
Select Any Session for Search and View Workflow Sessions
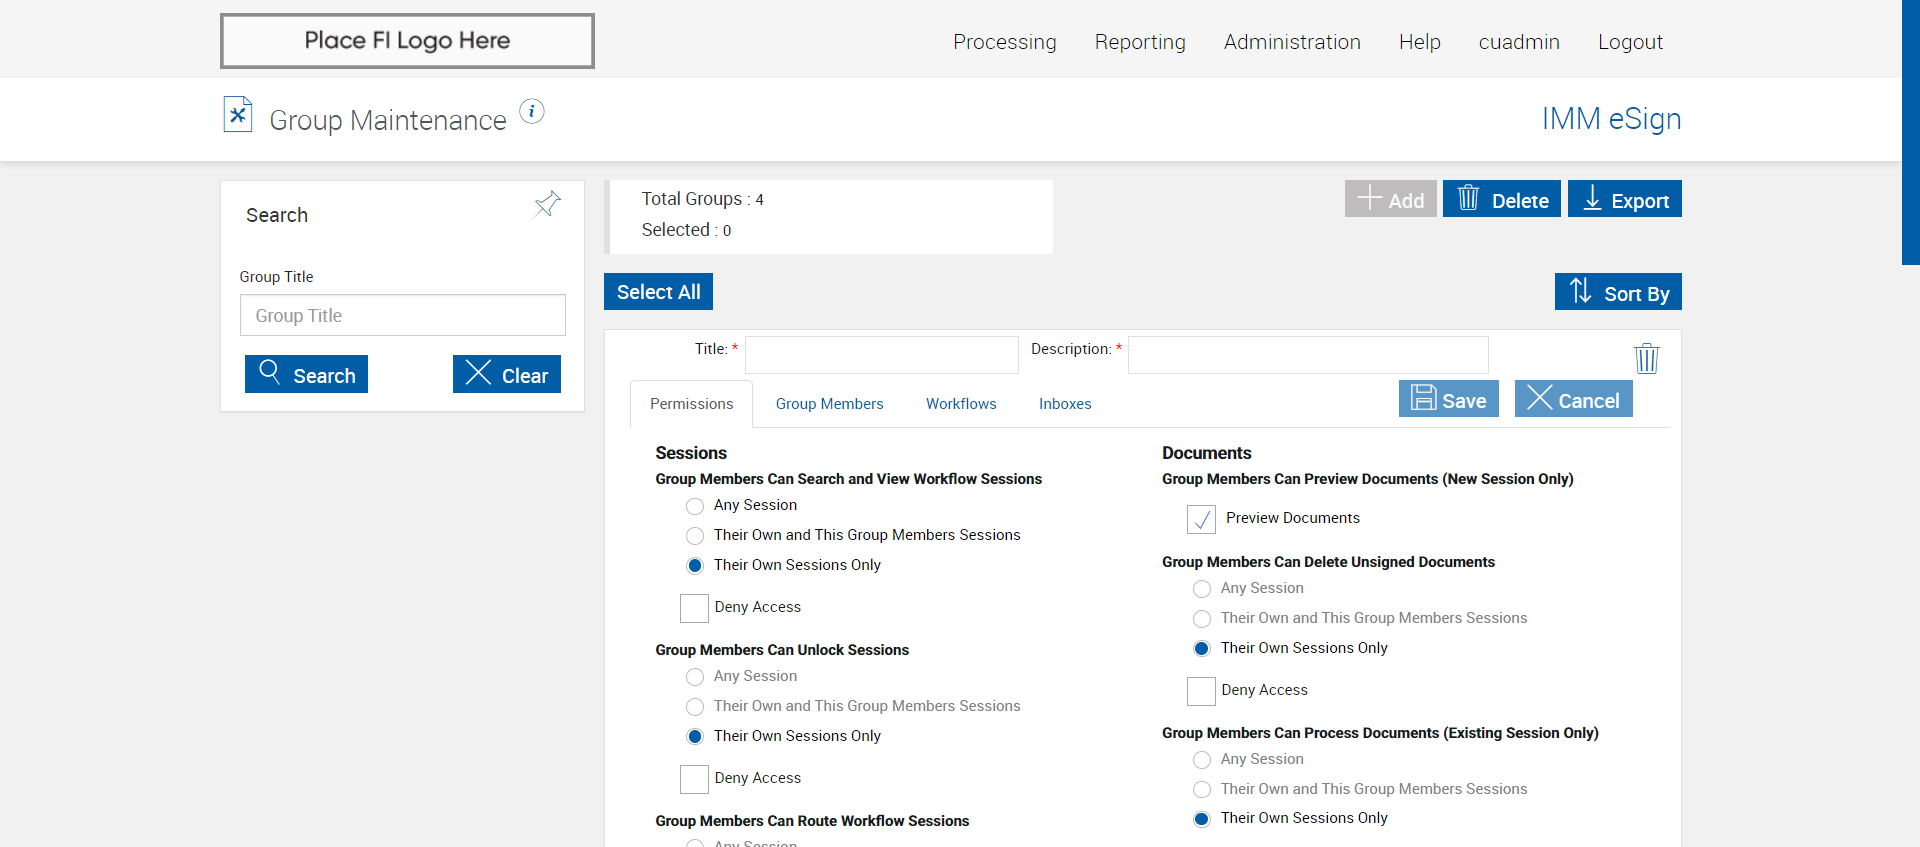(x=695, y=506)
